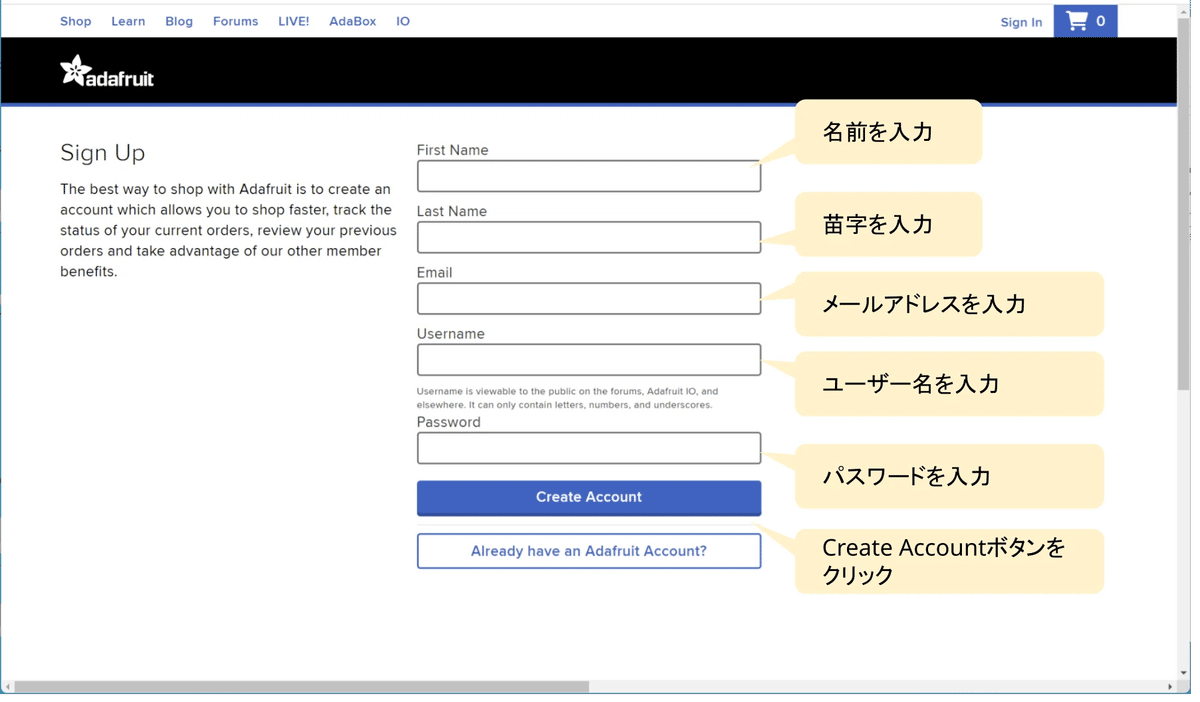Select the Last Name input field

[x=588, y=237]
